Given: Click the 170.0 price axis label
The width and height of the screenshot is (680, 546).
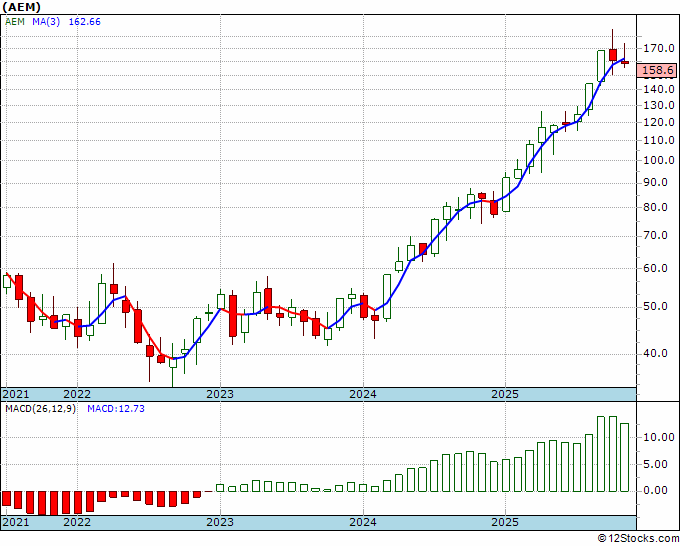Looking at the screenshot, I should coord(658,48).
